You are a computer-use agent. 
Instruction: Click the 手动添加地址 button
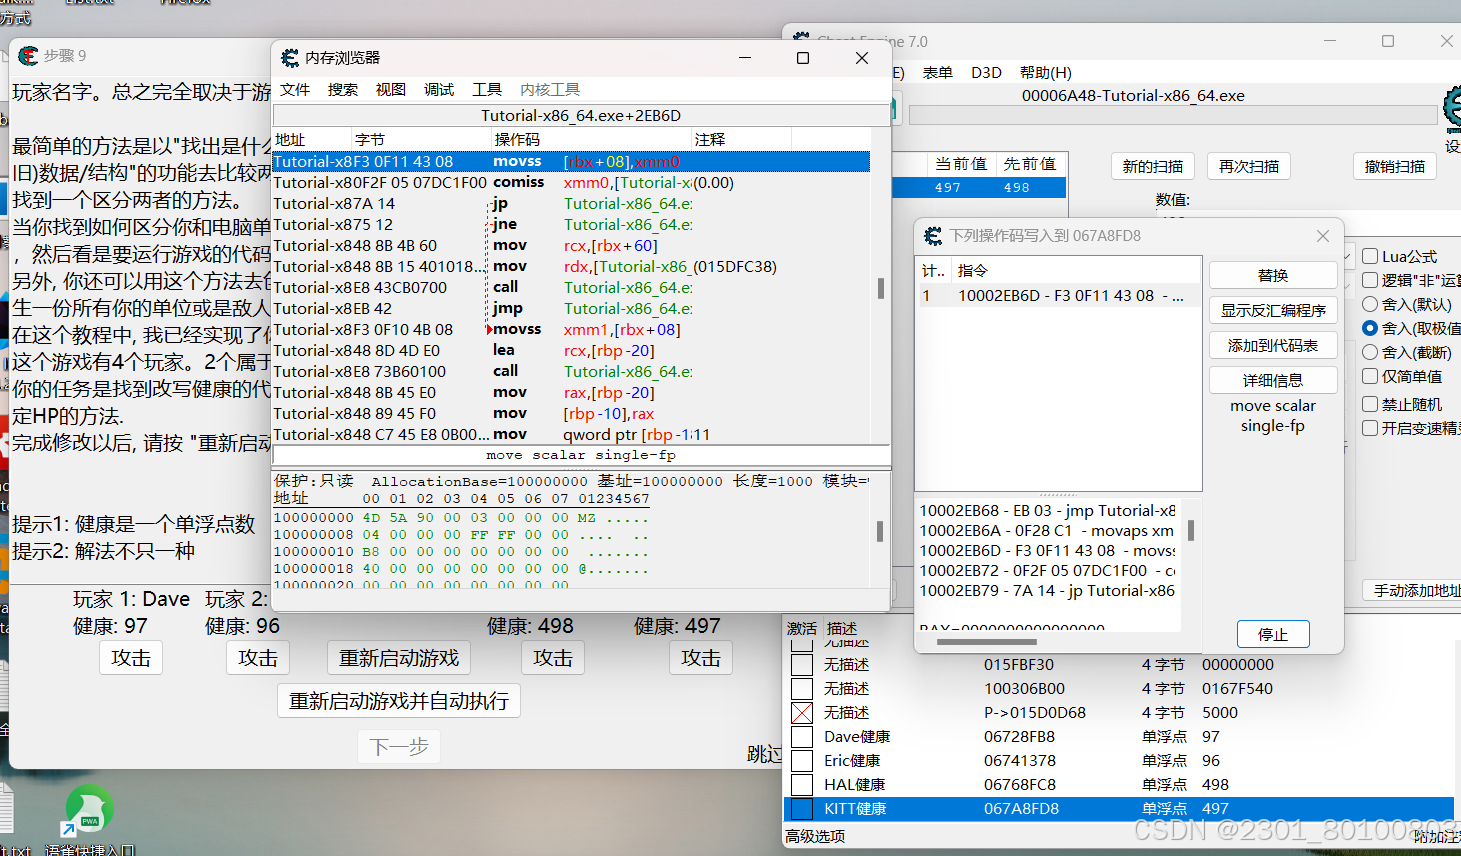[x=1414, y=591]
